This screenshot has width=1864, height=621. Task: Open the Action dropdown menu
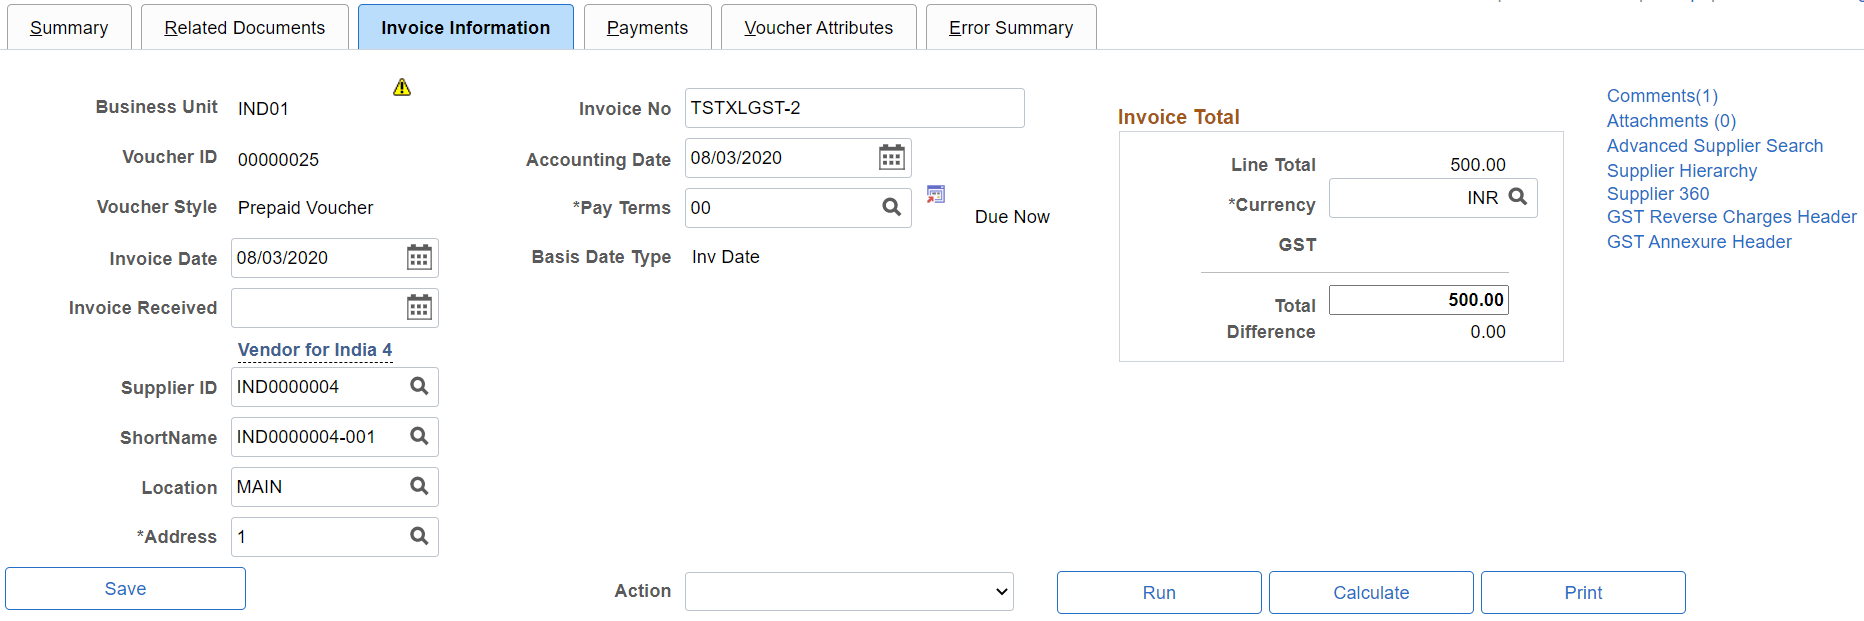tap(848, 591)
